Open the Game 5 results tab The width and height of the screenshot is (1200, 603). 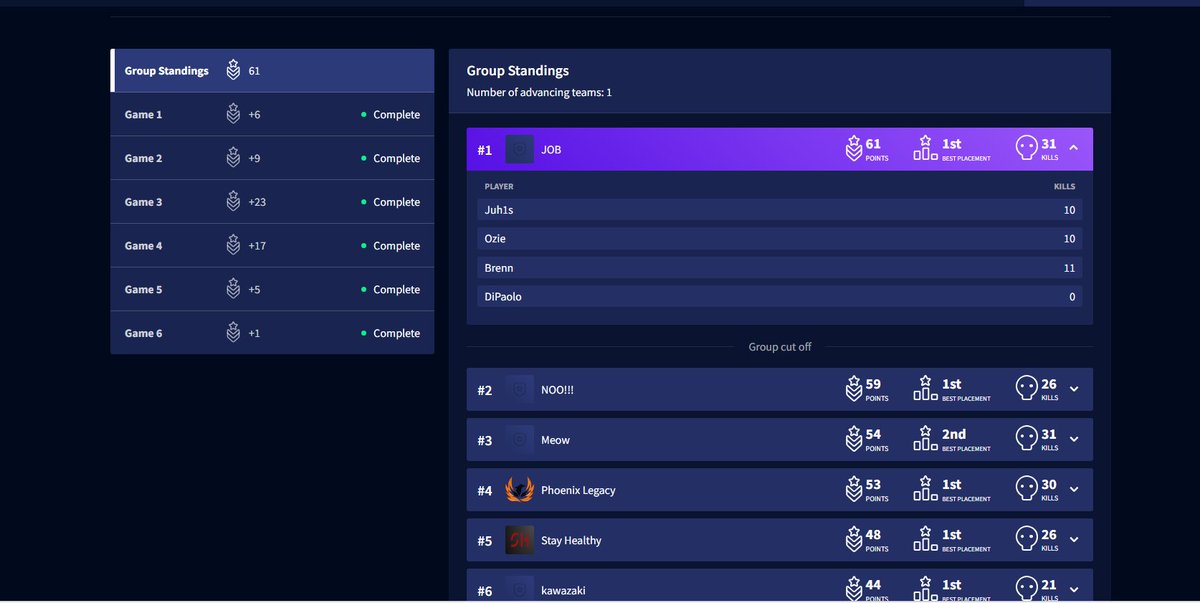click(272, 290)
